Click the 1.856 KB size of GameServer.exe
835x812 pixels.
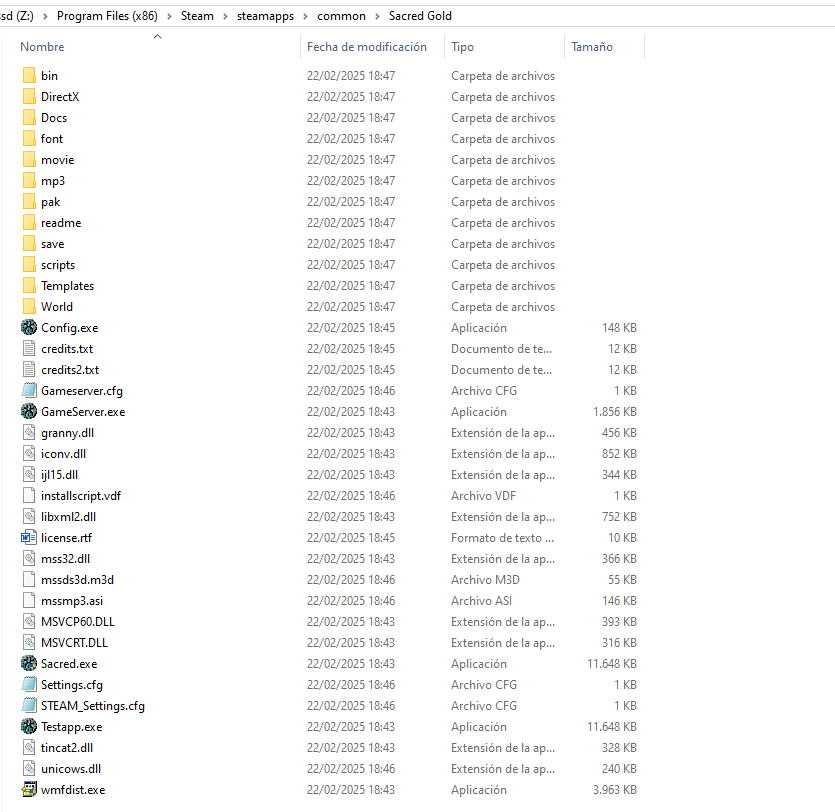615,412
